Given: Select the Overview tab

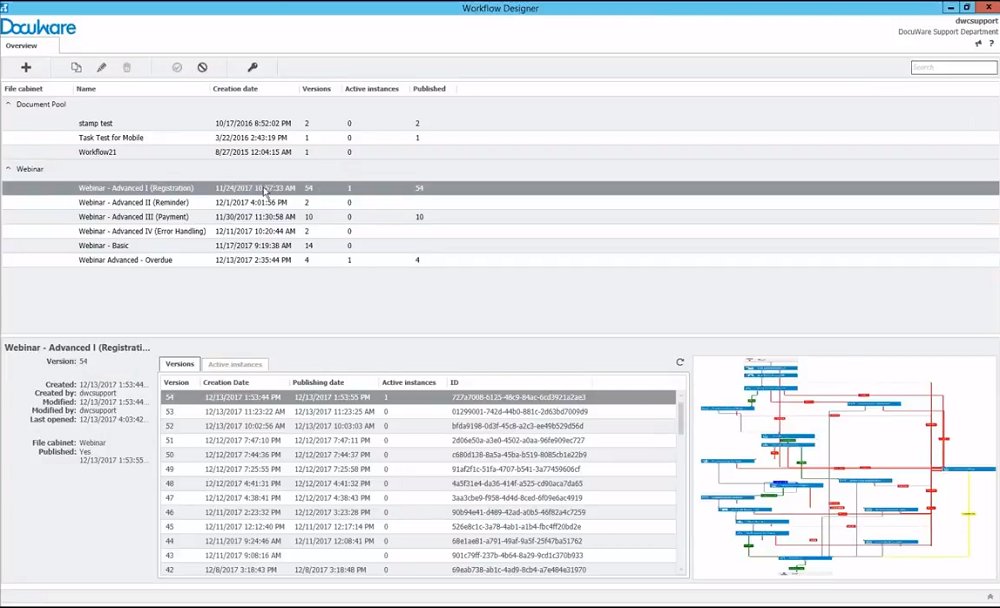Looking at the screenshot, I should click(x=21, y=46).
